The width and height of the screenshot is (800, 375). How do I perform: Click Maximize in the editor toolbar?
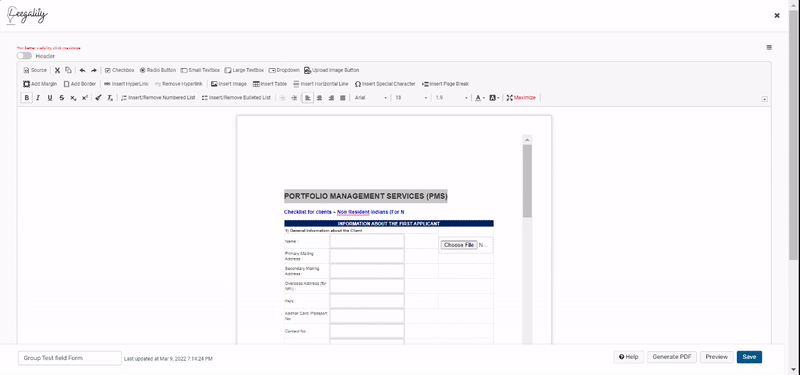point(521,97)
